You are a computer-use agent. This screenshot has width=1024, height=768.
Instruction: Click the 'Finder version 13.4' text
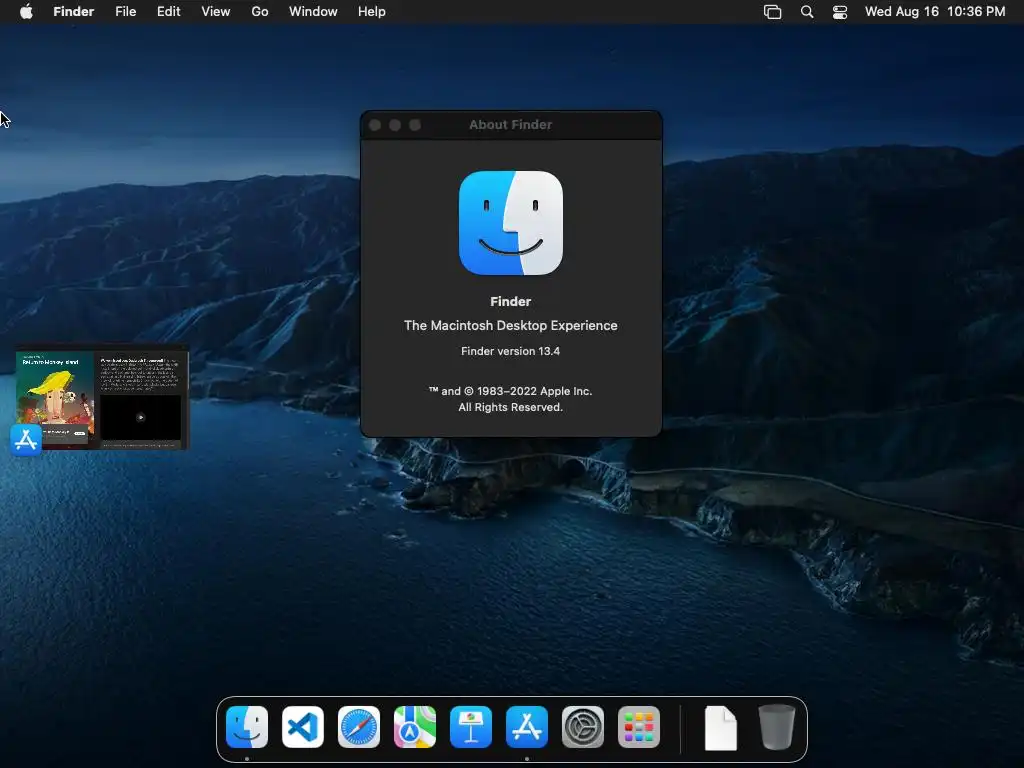(x=511, y=351)
